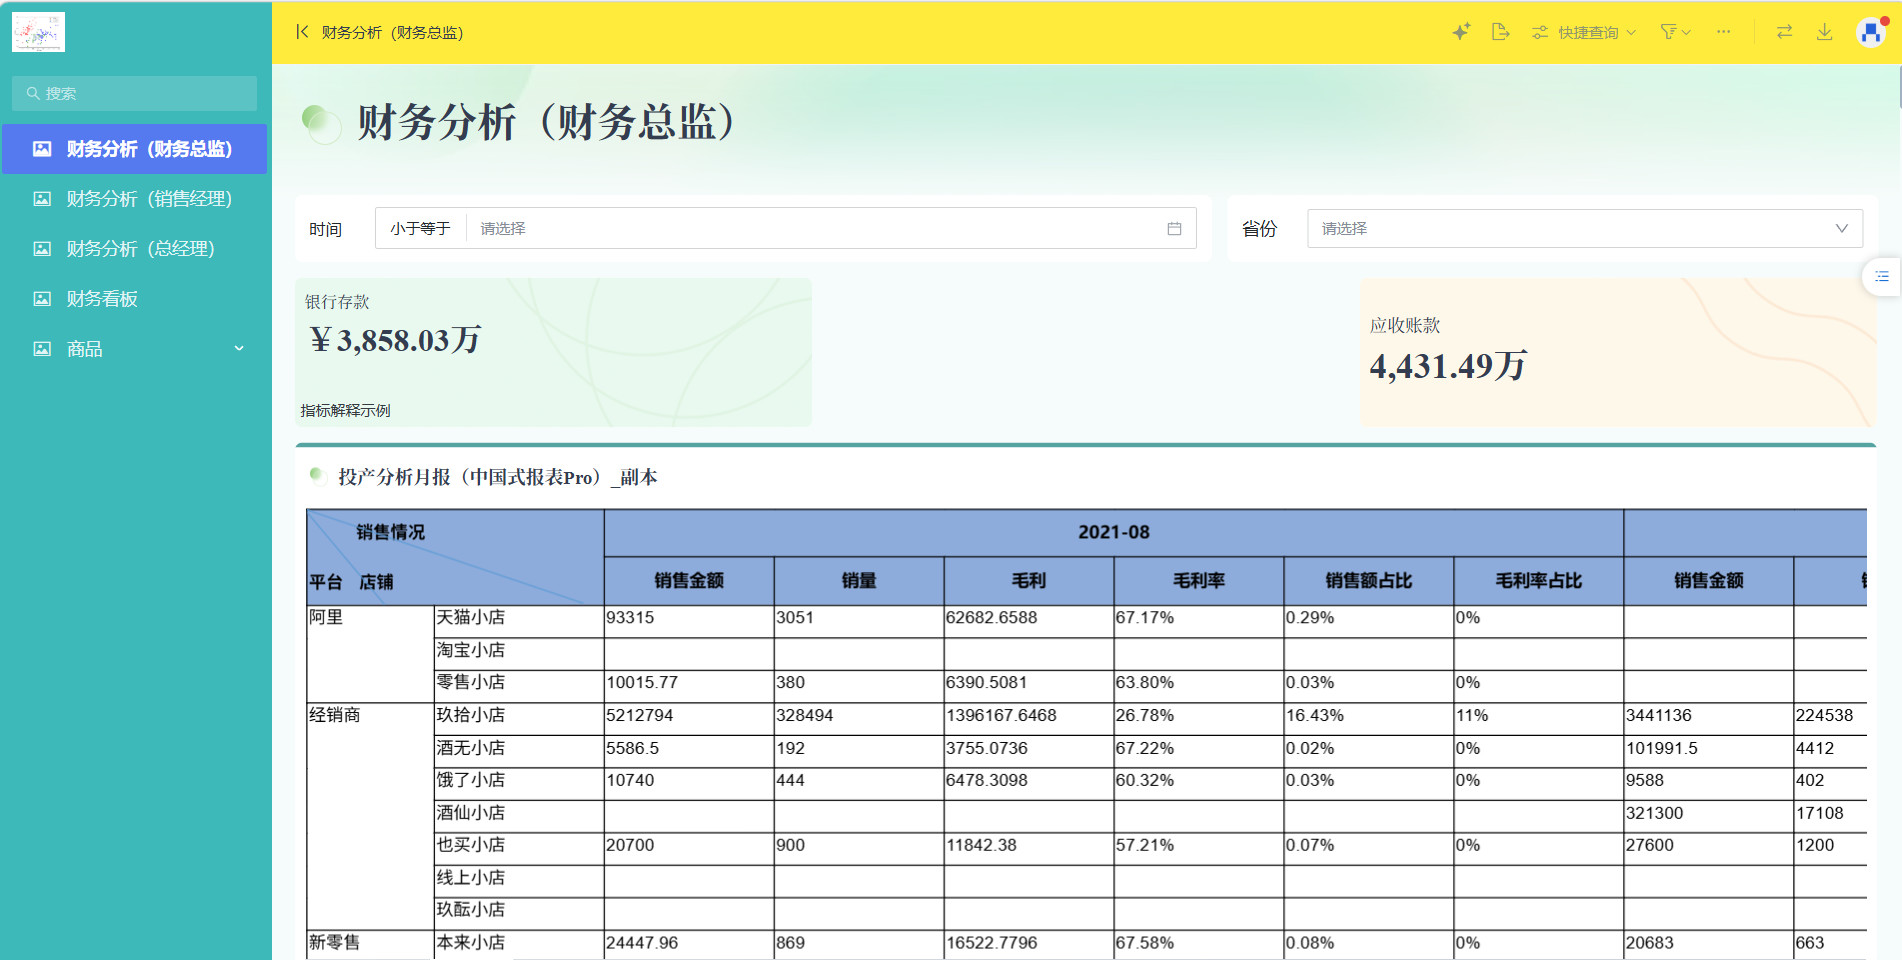Open 财务分析（销售经理） in sidebar
Viewport: 1902px width, 960px height.
click(x=148, y=199)
